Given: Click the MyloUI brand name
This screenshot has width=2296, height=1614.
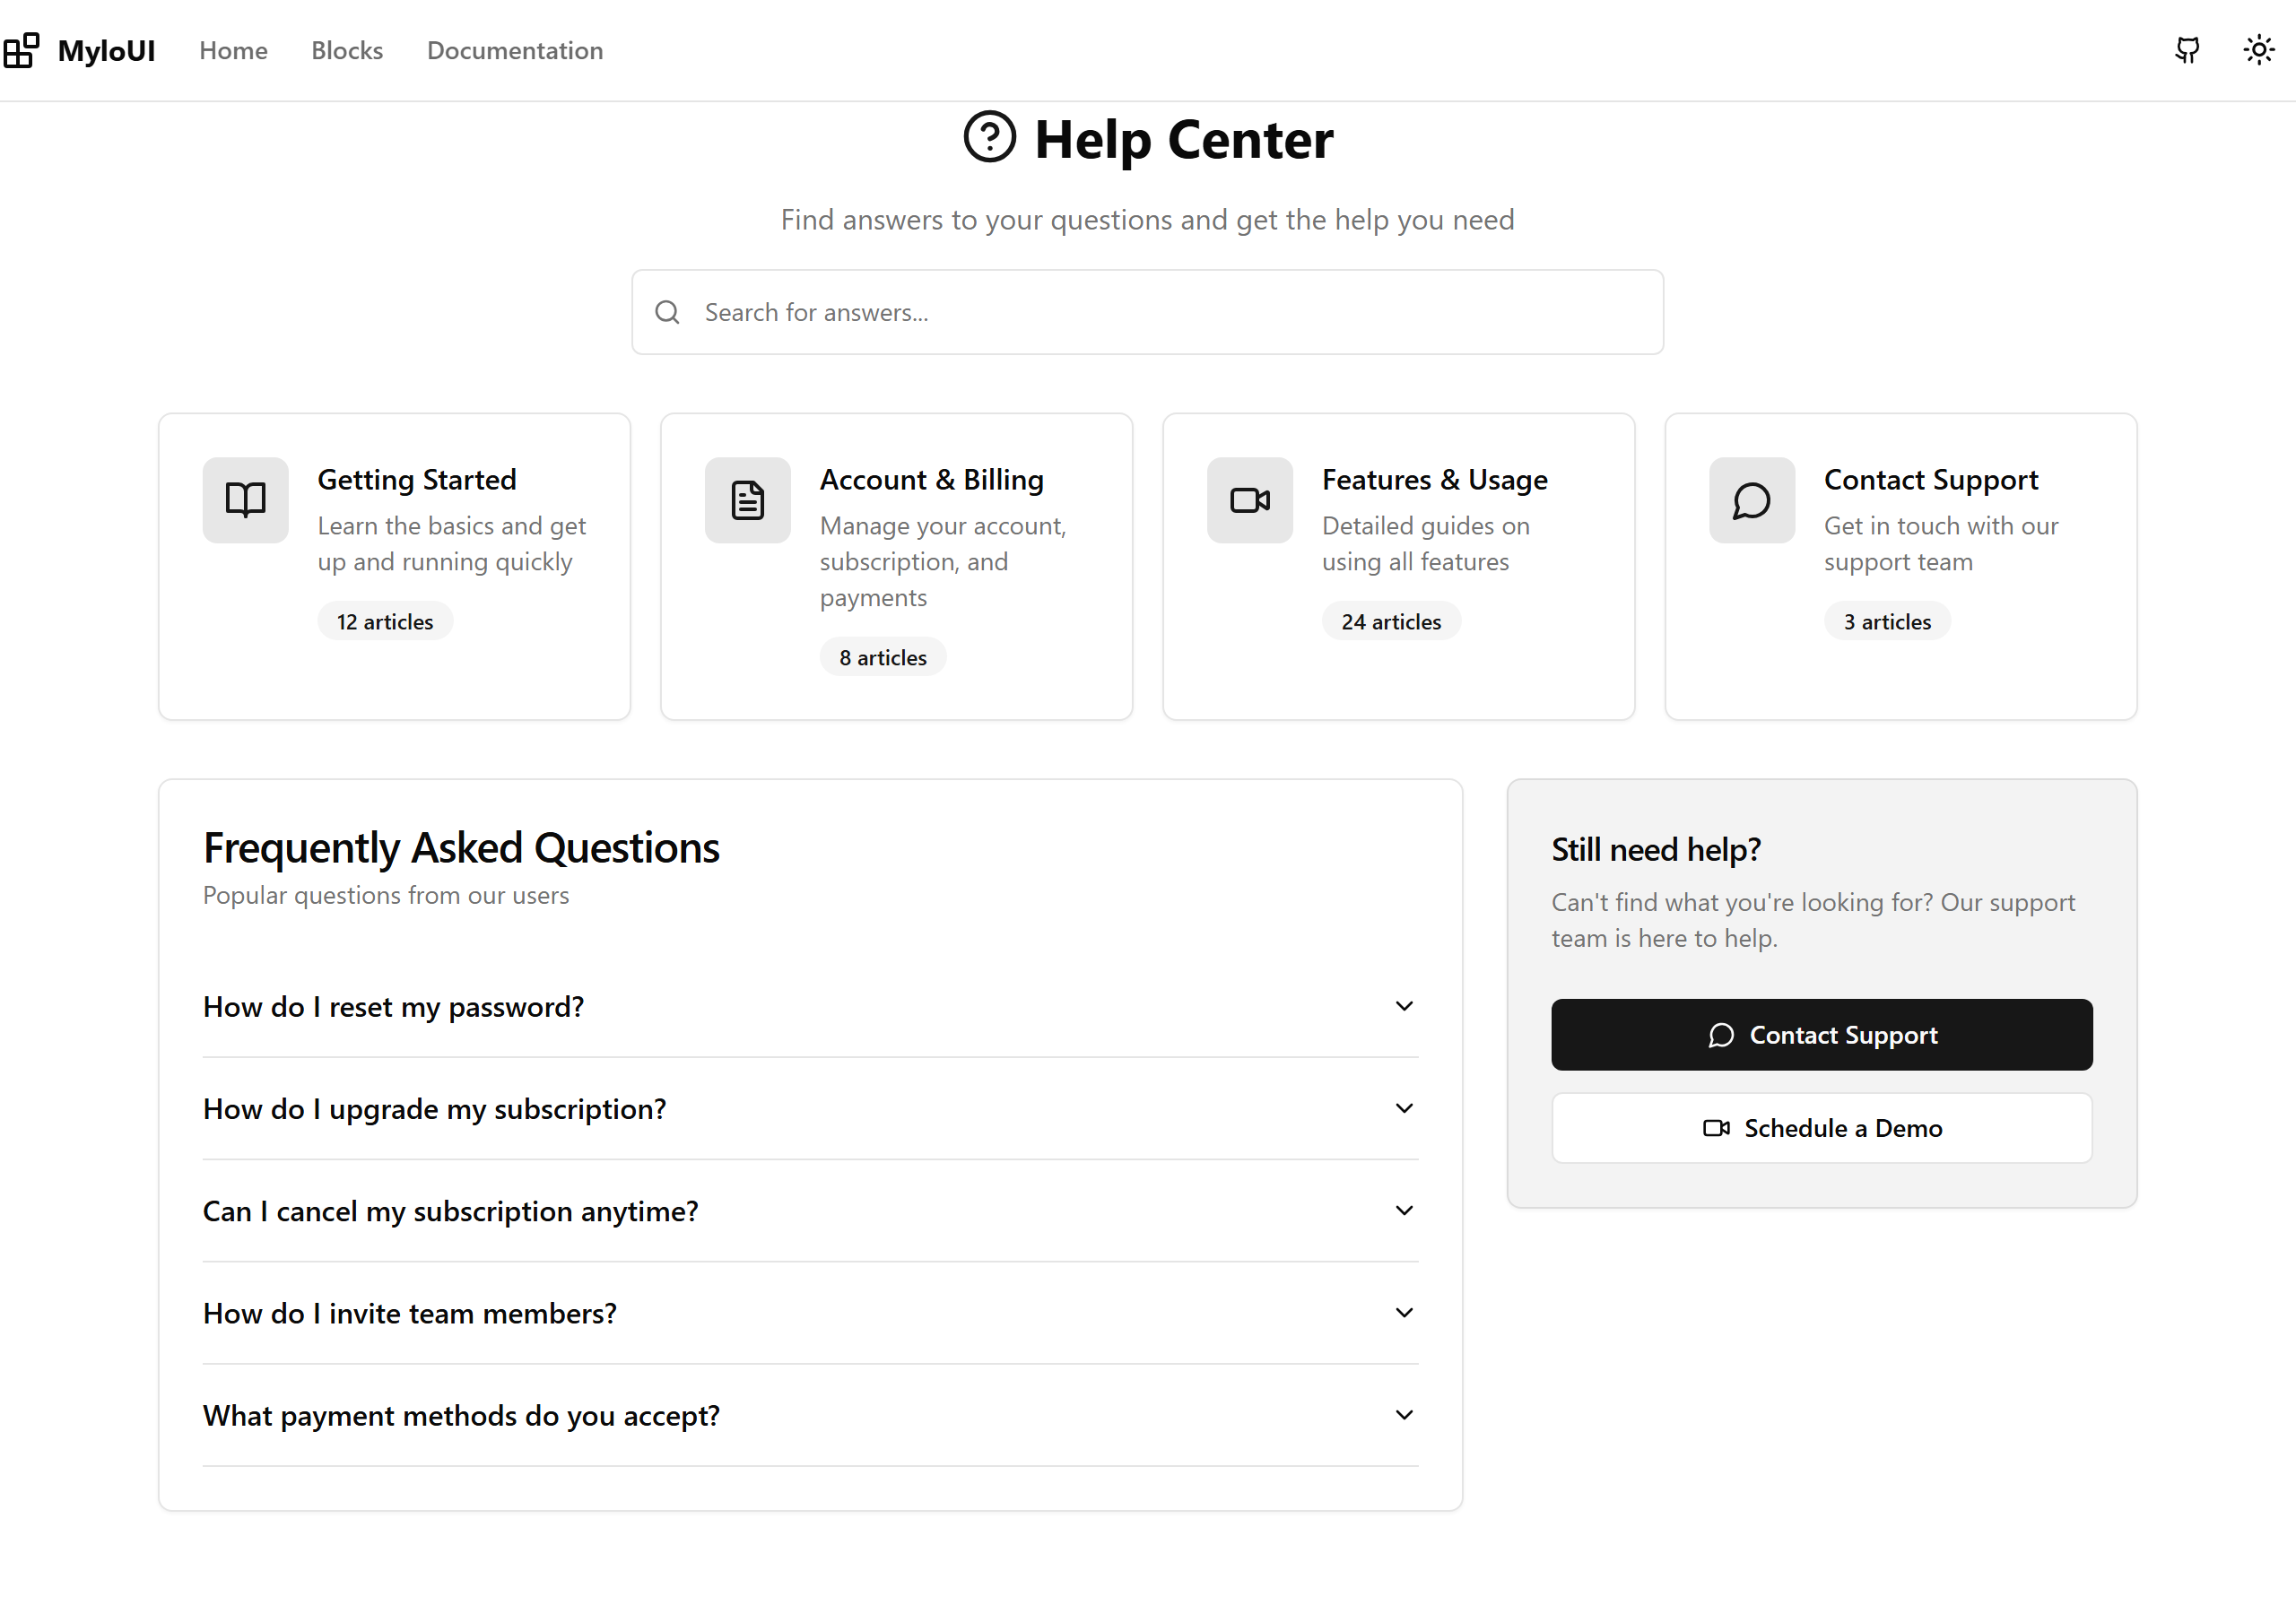Looking at the screenshot, I should tap(106, 50).
